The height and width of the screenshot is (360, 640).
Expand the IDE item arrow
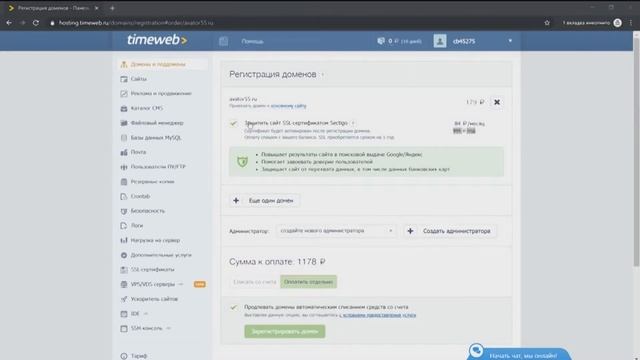point(146,314)
